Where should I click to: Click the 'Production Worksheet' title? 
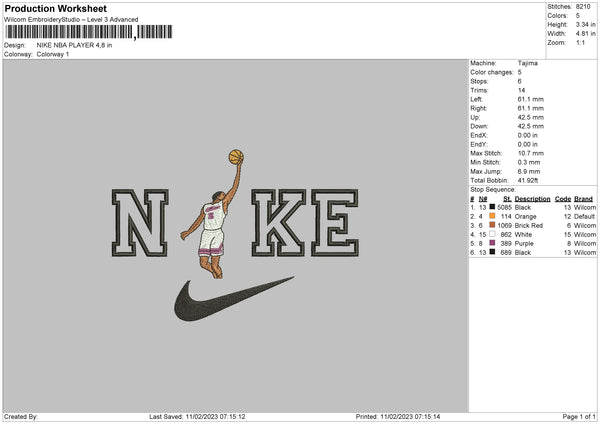click(x=55, y=8)
